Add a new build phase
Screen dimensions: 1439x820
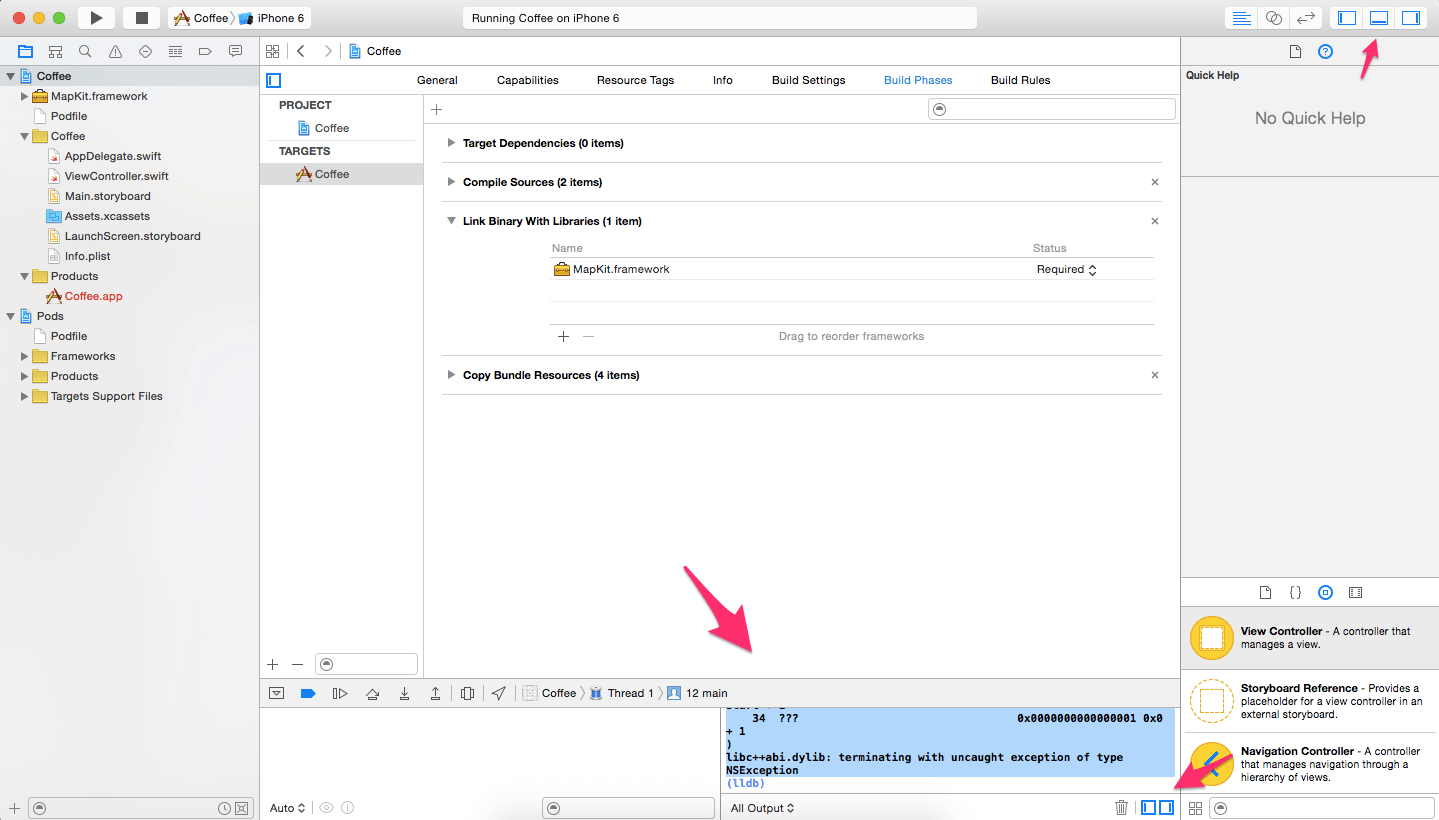436,109
